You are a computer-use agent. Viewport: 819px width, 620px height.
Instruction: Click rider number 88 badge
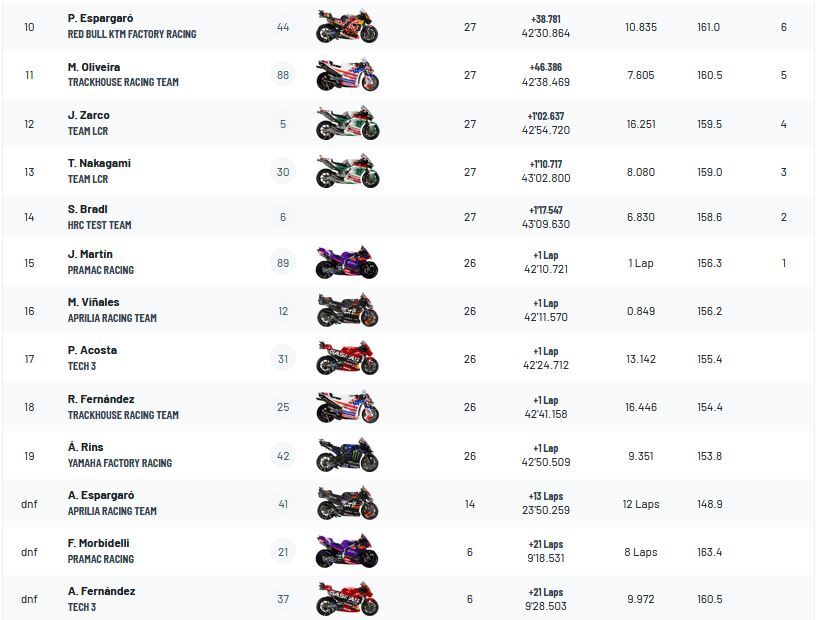(x=283, y=75)
